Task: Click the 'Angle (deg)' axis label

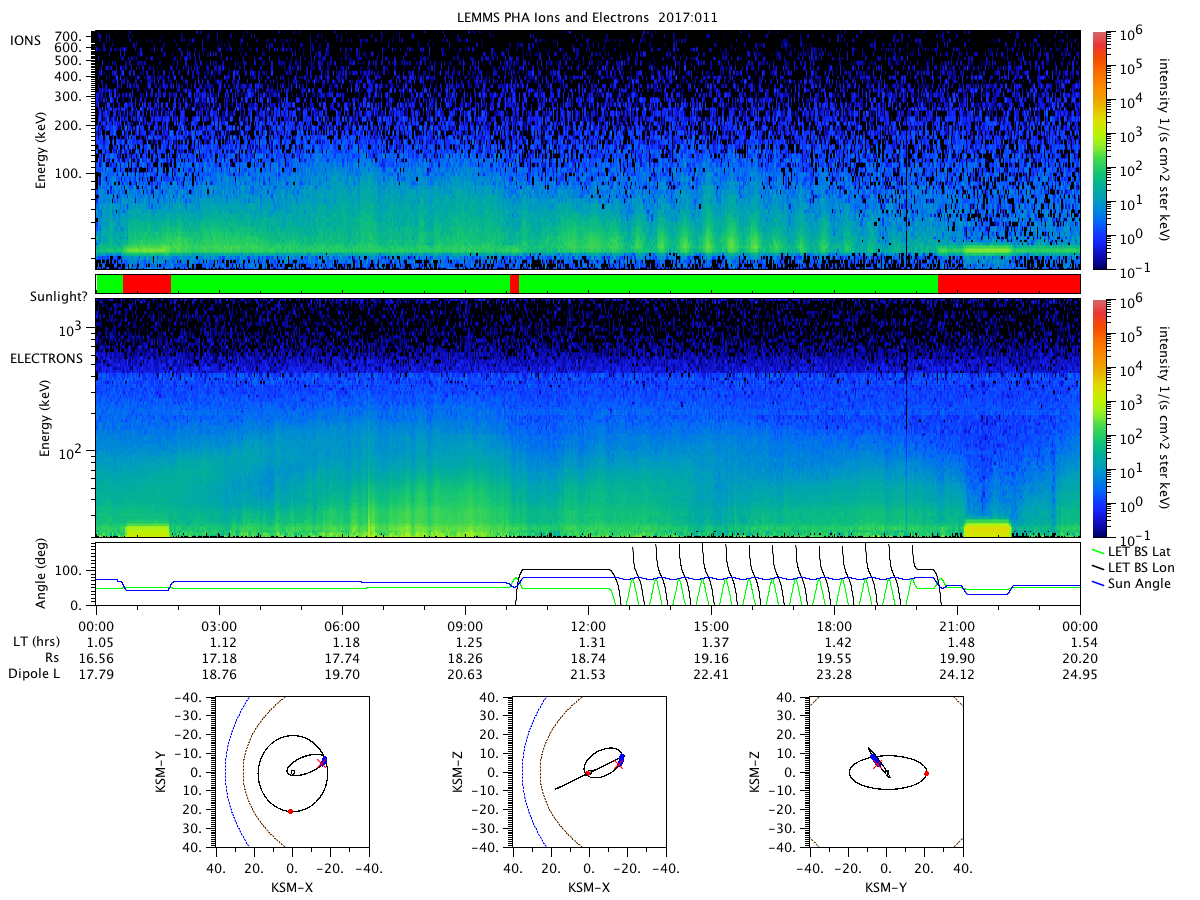Action: tap(42, 573)
